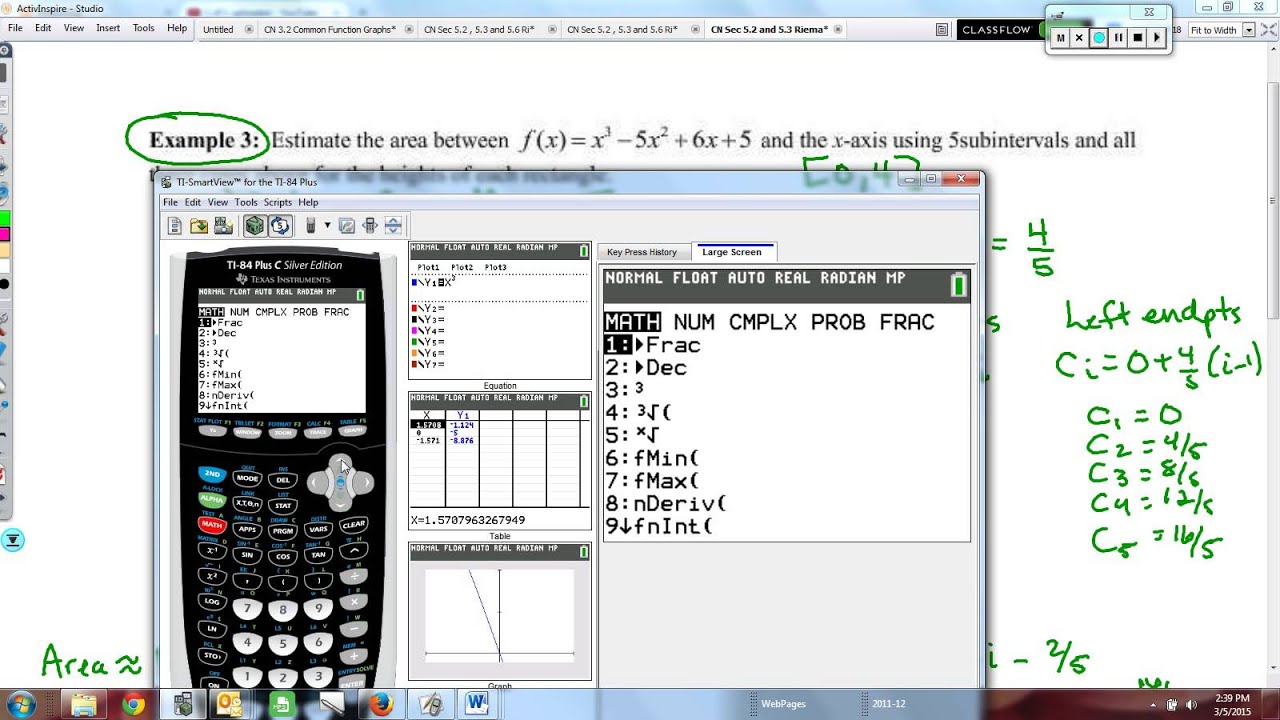1280x720 pixels.
Task: Click the Y1 equation blue color box
Action: point(414,282)
